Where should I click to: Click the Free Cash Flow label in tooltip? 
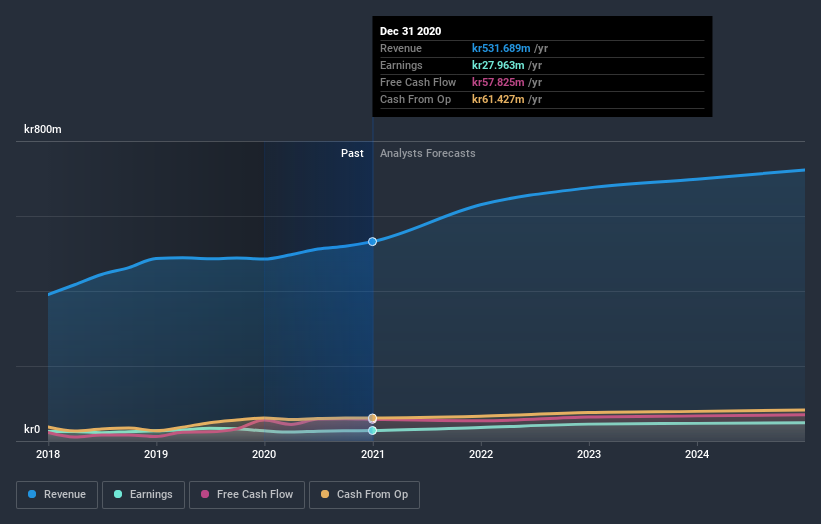click(x=418, y=82)
